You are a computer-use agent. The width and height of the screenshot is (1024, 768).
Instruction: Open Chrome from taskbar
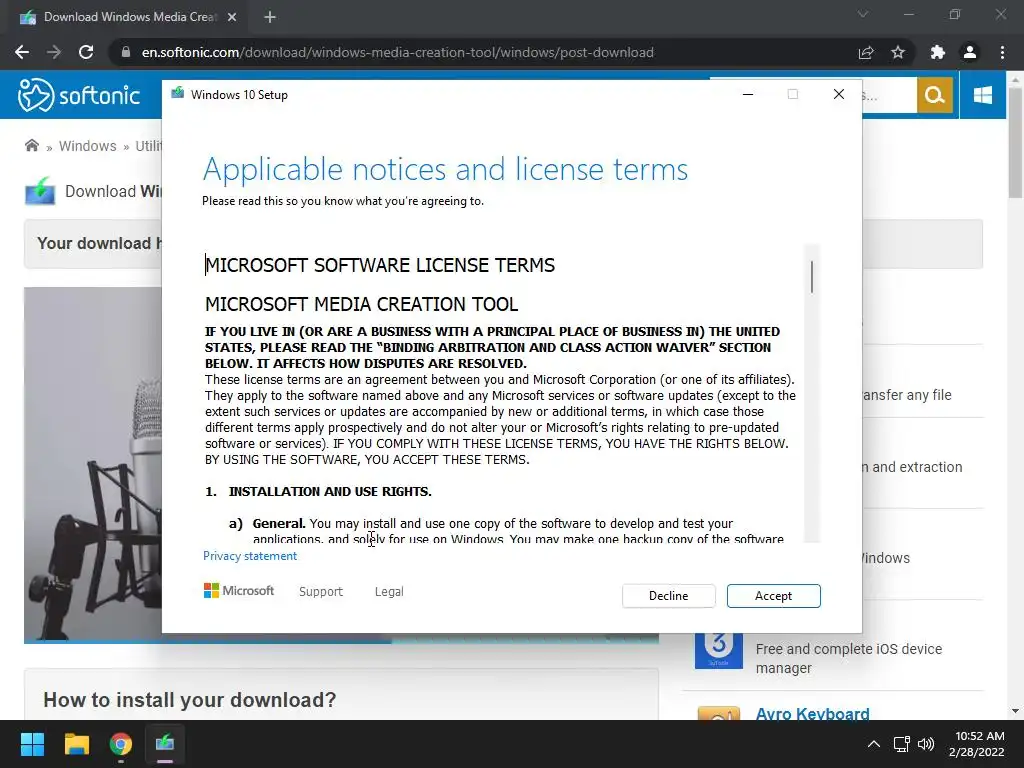pyautogui.click(x=121, y=744)
